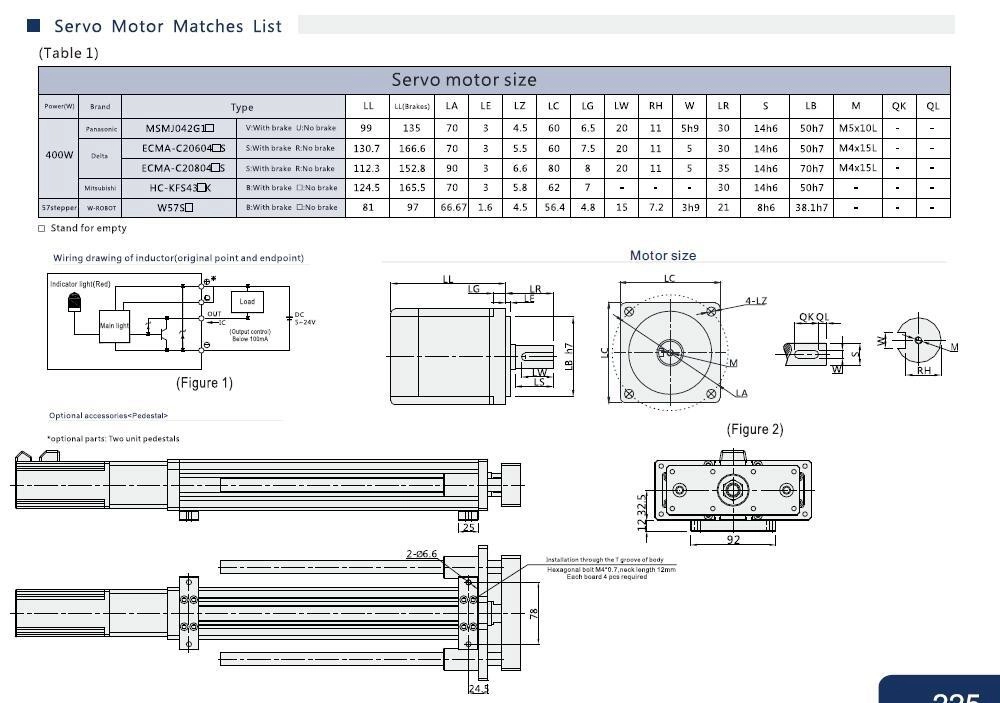Click the blue square bullet before Servo Motor Matches List
Viewport: 1000px width, 703px height.
pyautogui.click(x=33, y=26)
